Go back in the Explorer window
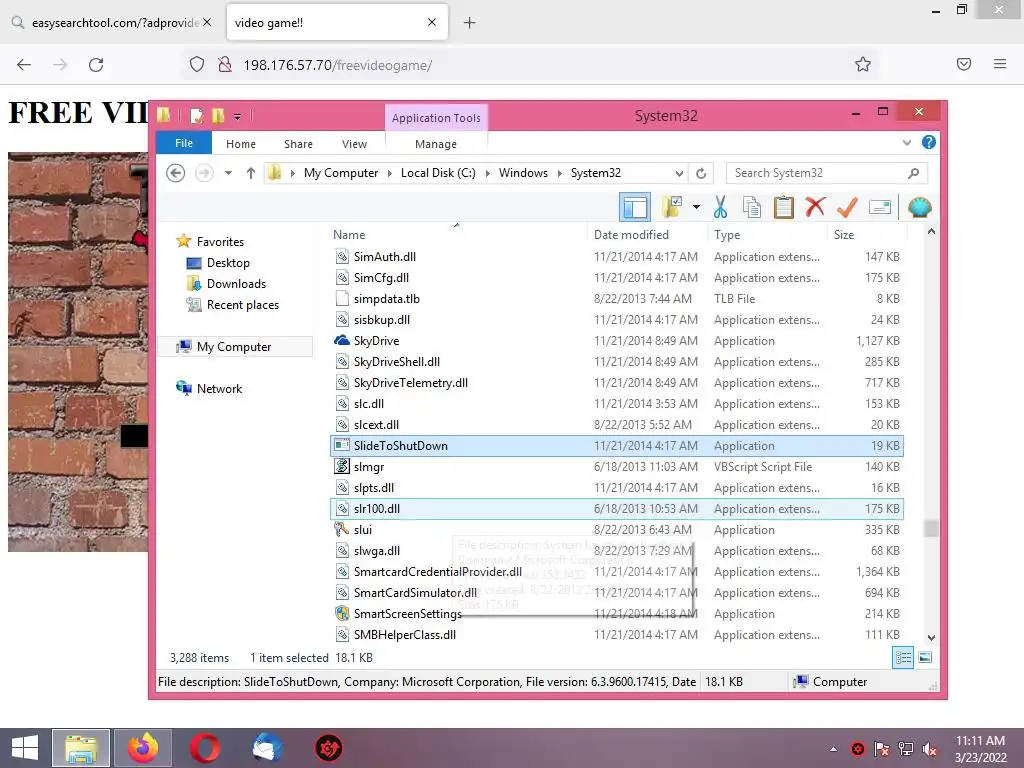 [x=175, y=173]
